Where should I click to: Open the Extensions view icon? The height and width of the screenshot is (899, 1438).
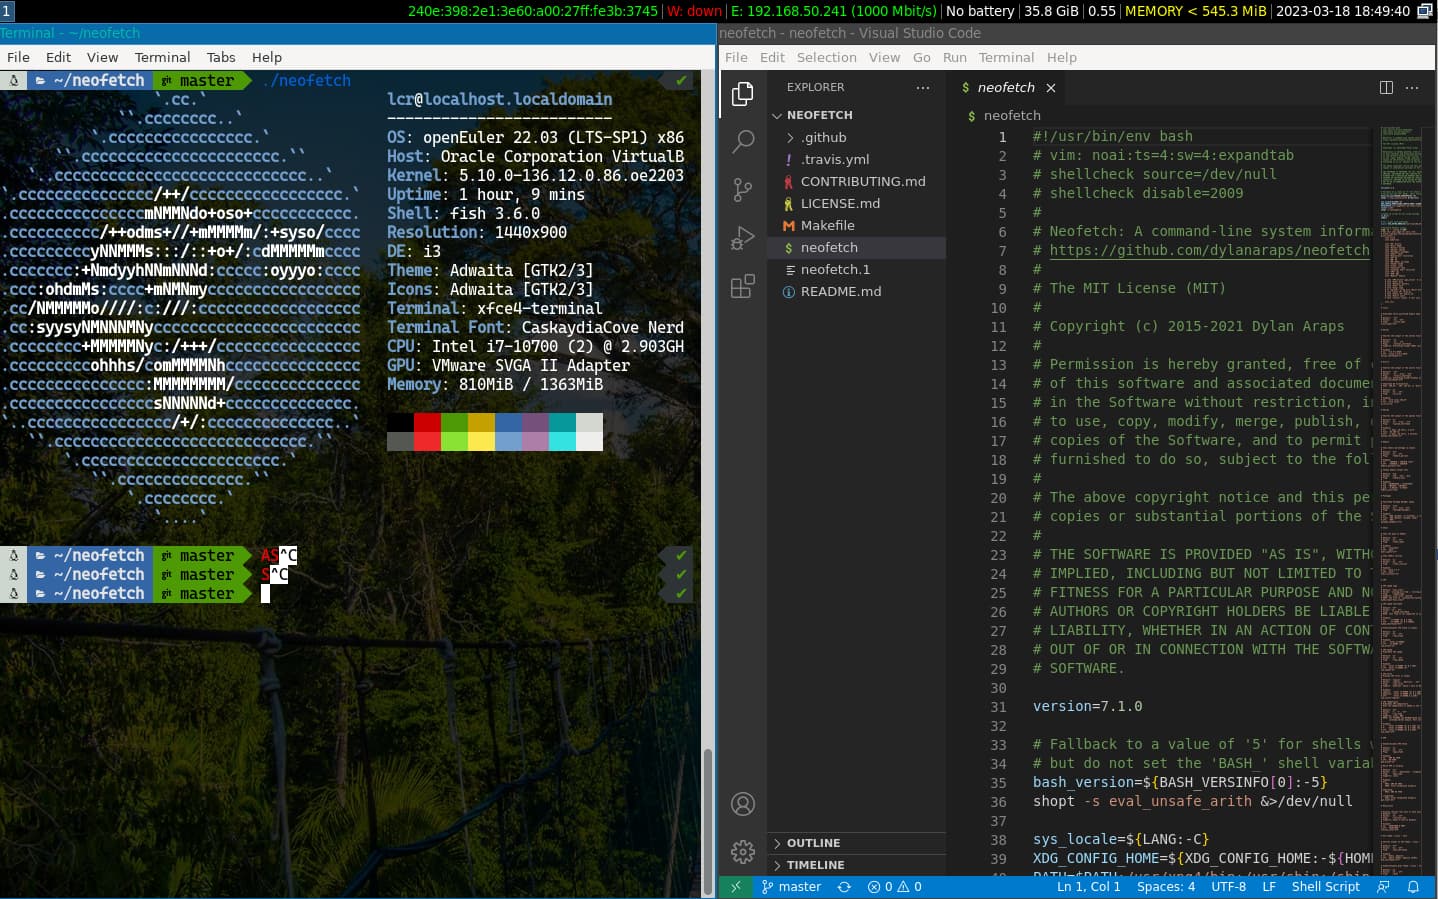(x=742, y=287)
